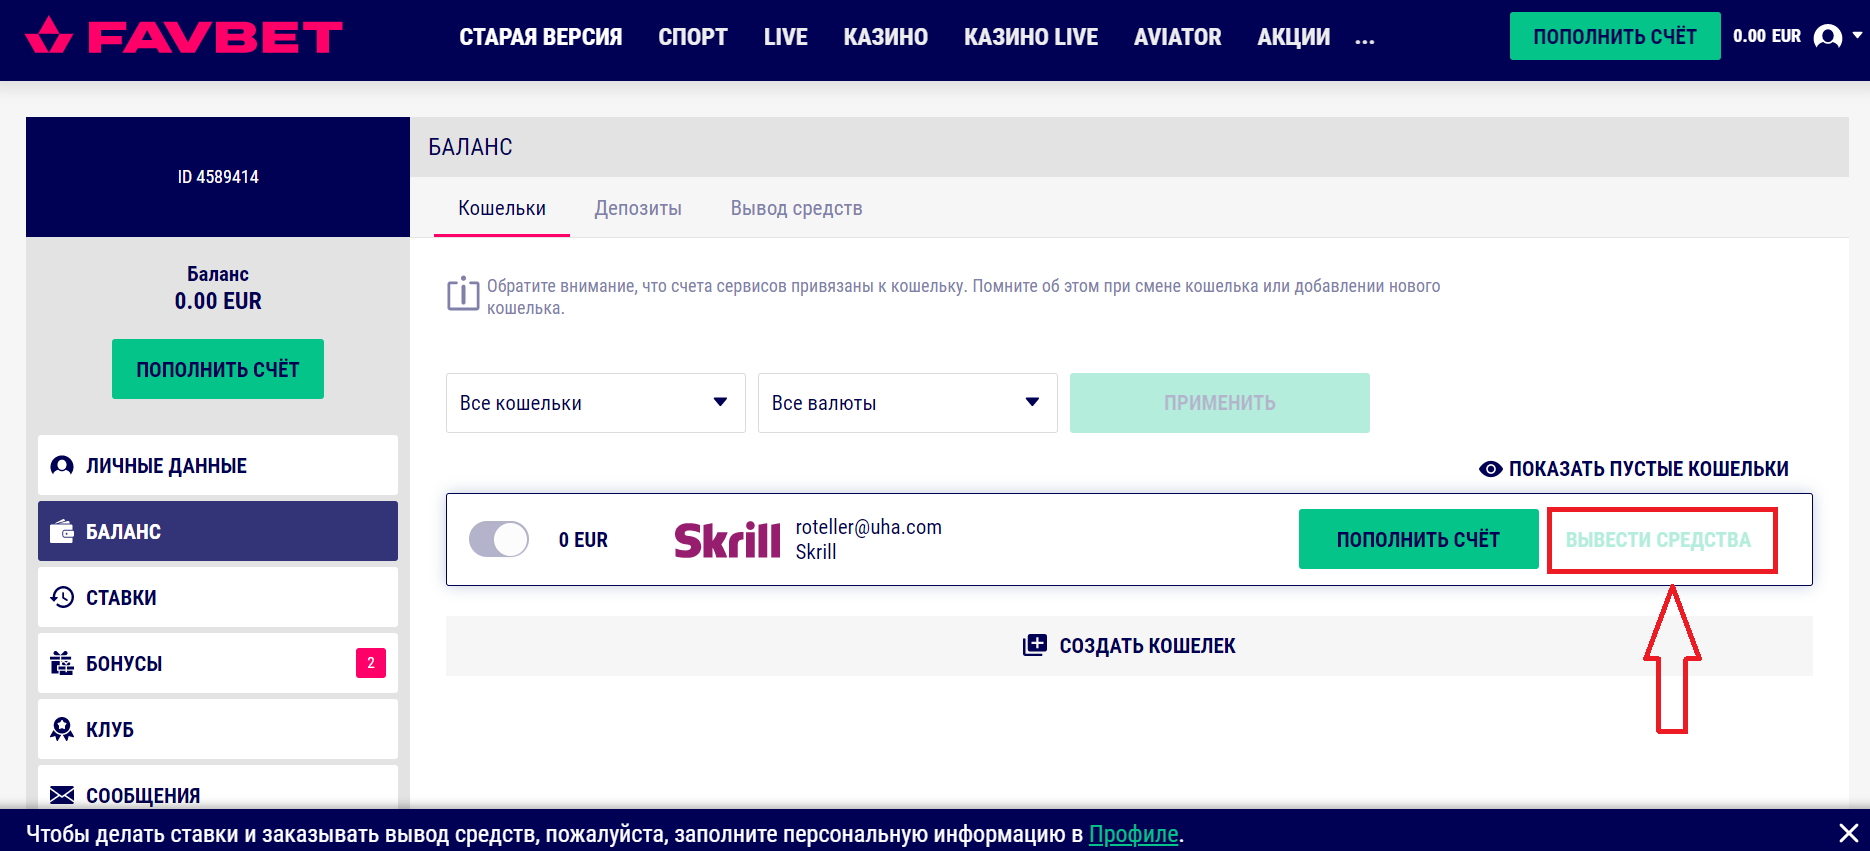
Task: Open 'СООБЩЕНИЯ' sidebar item
Action: point(218,788)
